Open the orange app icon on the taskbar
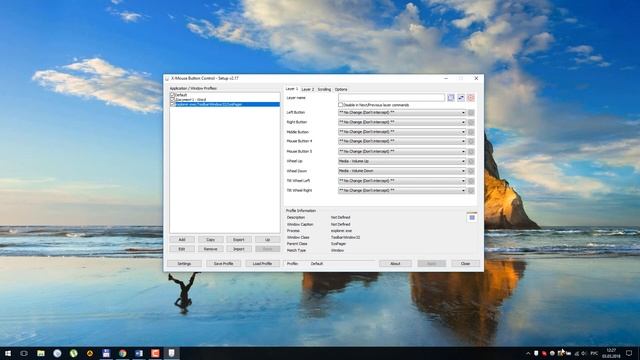Screen dimensions: 640x360 (155, 353)
